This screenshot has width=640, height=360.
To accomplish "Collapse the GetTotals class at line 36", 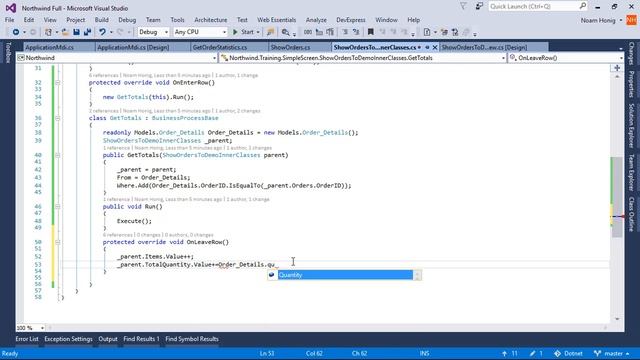I will (x=58, y=118).
